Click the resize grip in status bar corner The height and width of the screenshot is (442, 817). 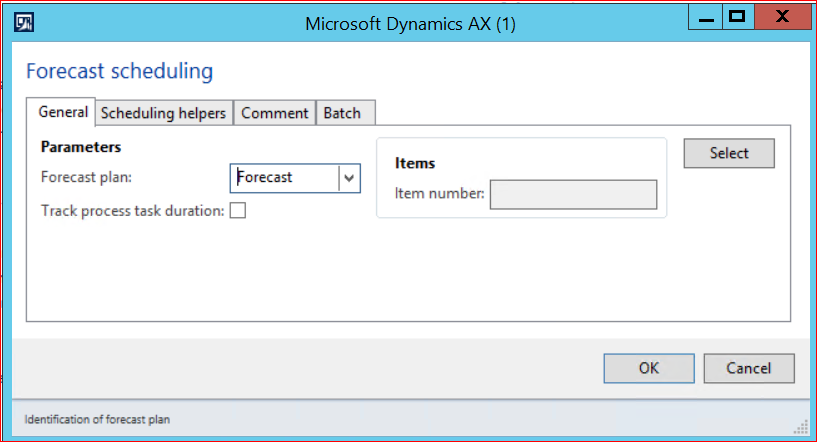(x=801, y=427)
